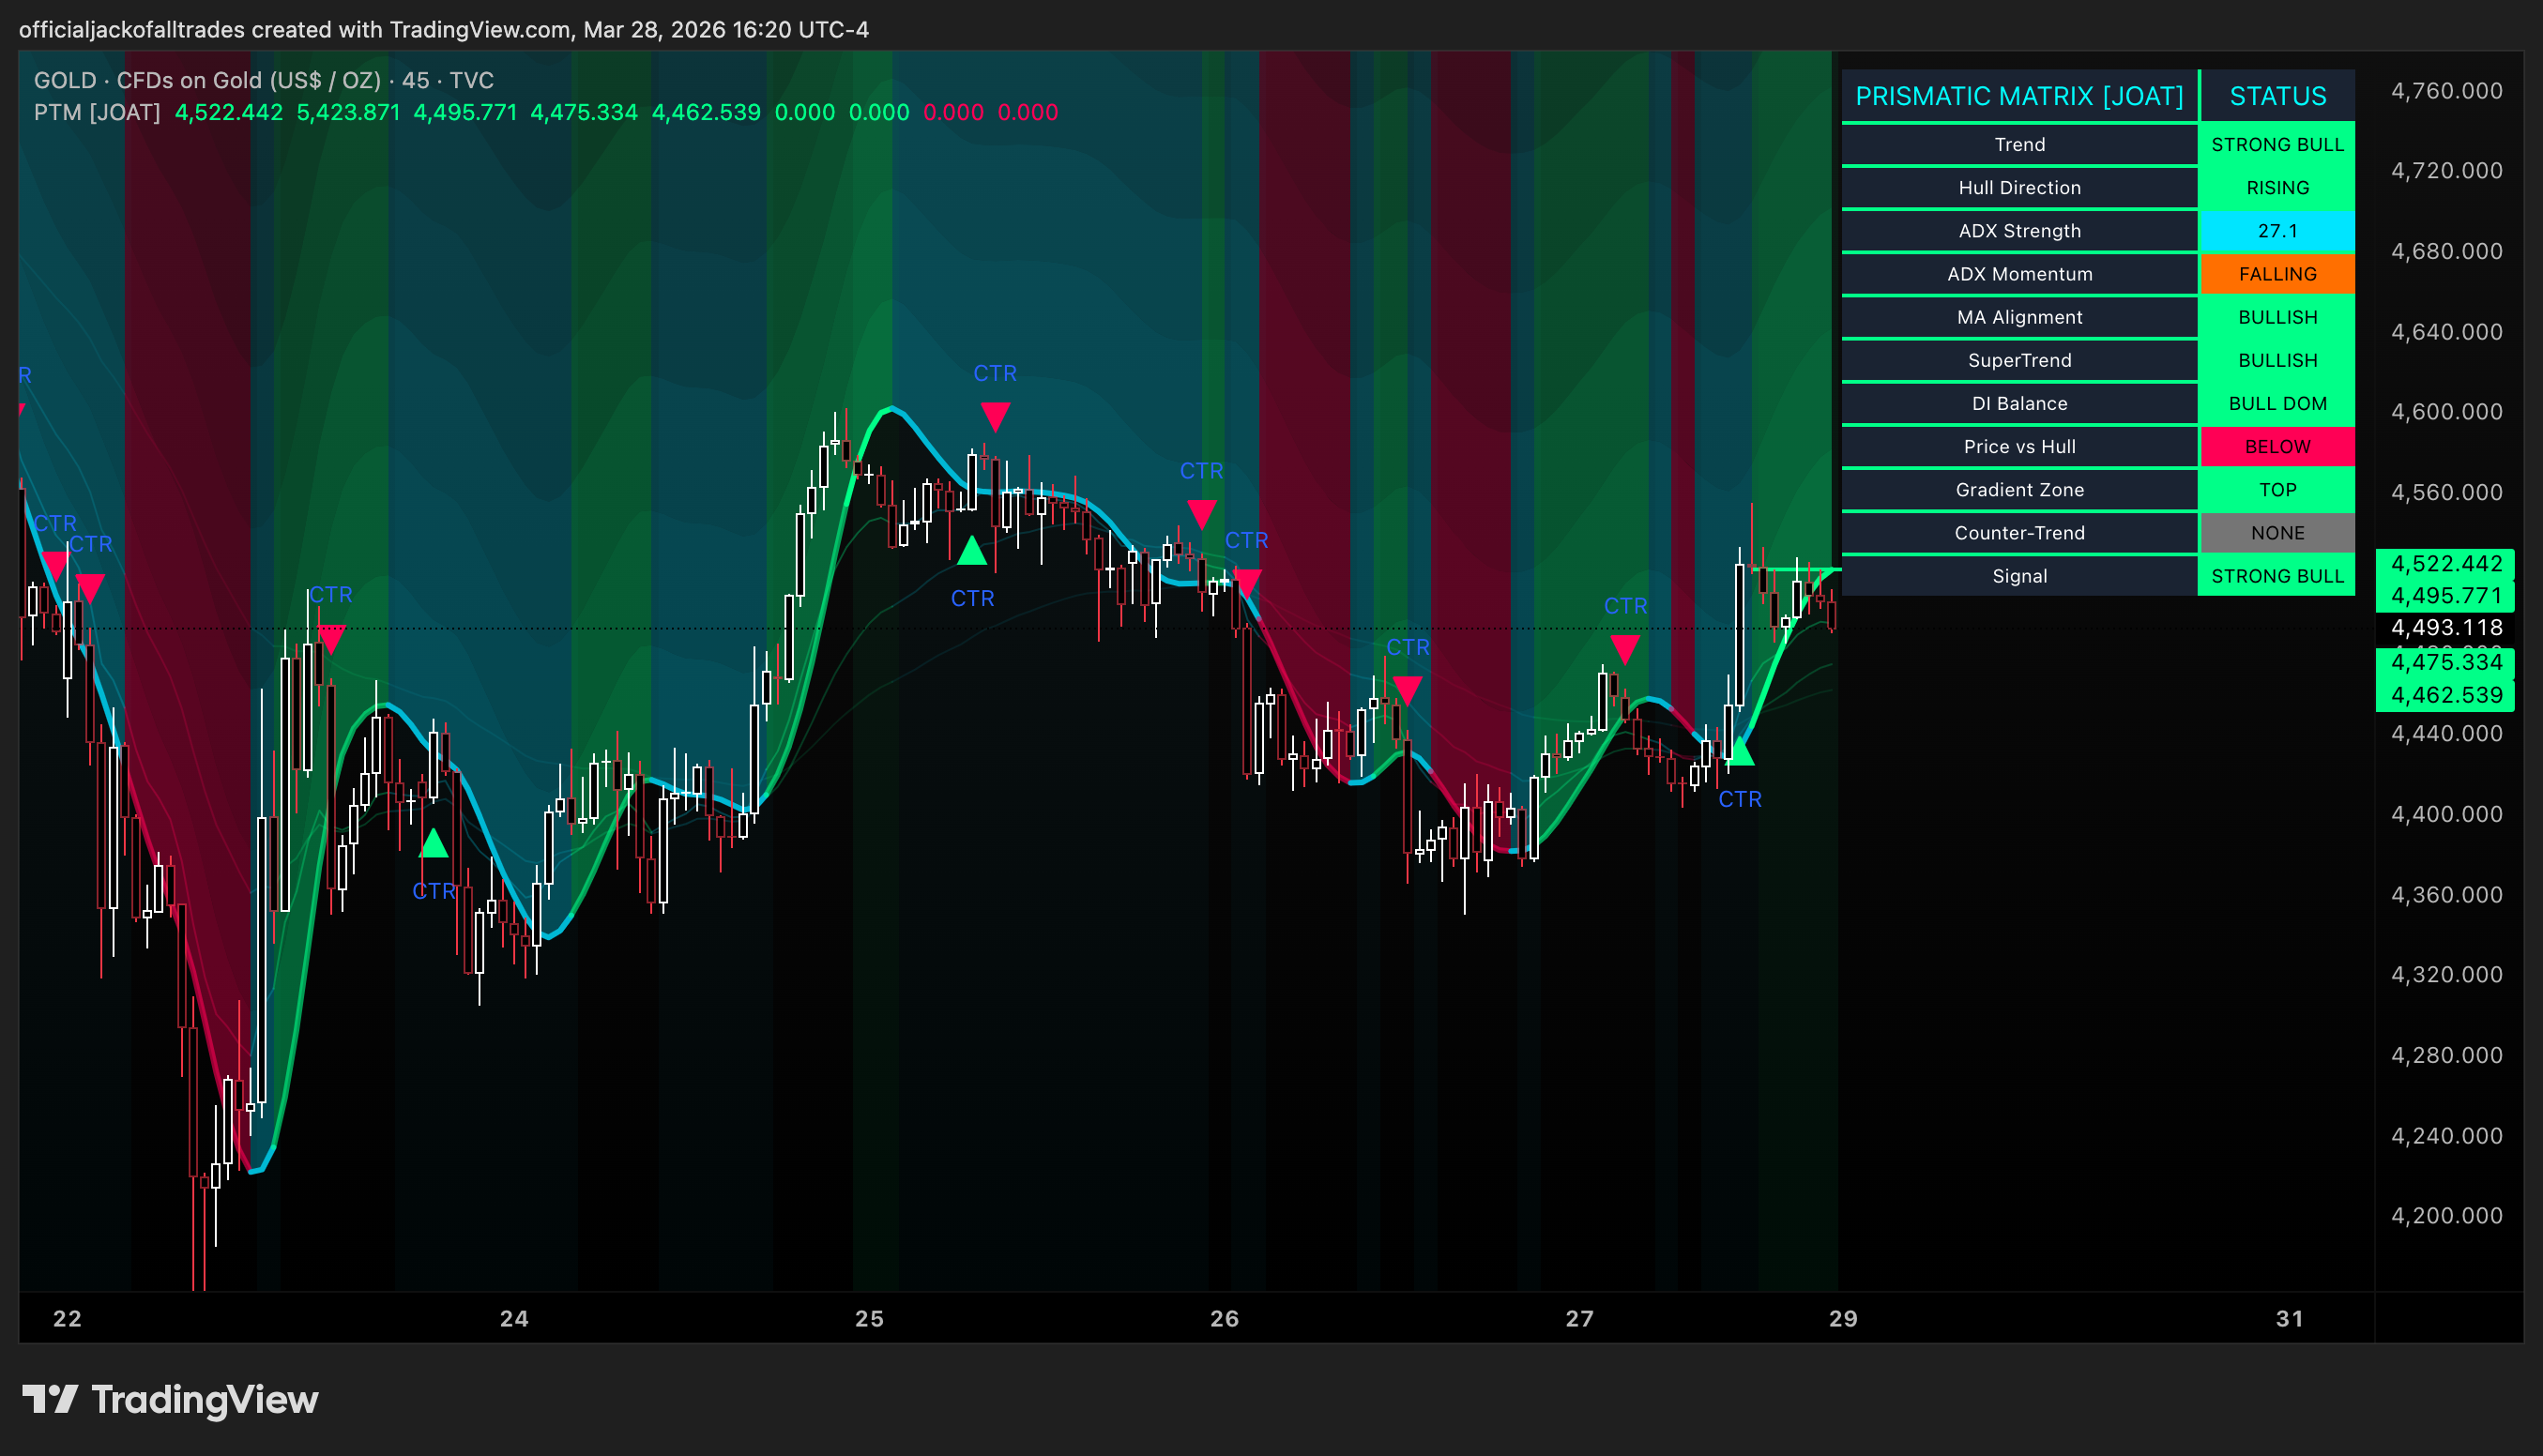Click the 4,400.000 price axis level

point(2446,814)
